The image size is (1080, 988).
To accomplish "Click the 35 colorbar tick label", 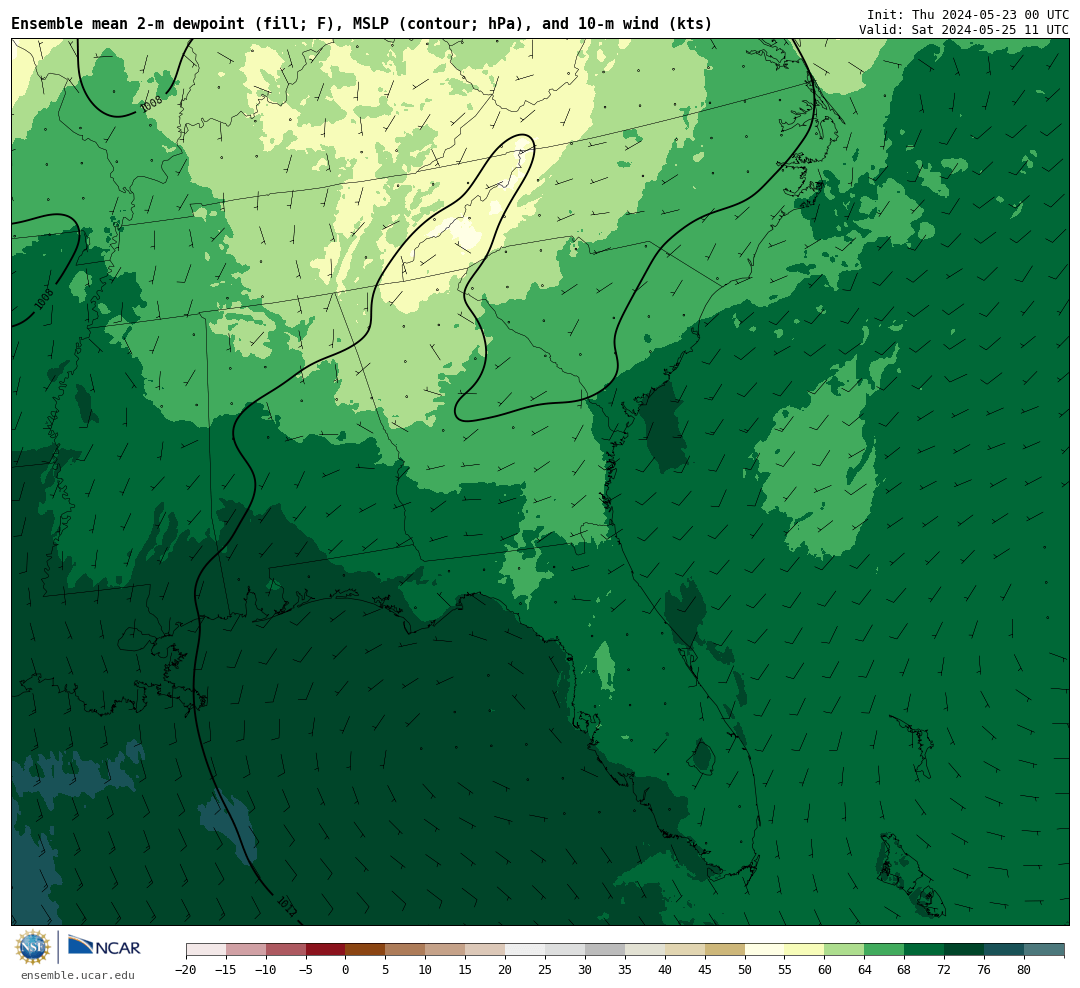I will pos(625,969).
